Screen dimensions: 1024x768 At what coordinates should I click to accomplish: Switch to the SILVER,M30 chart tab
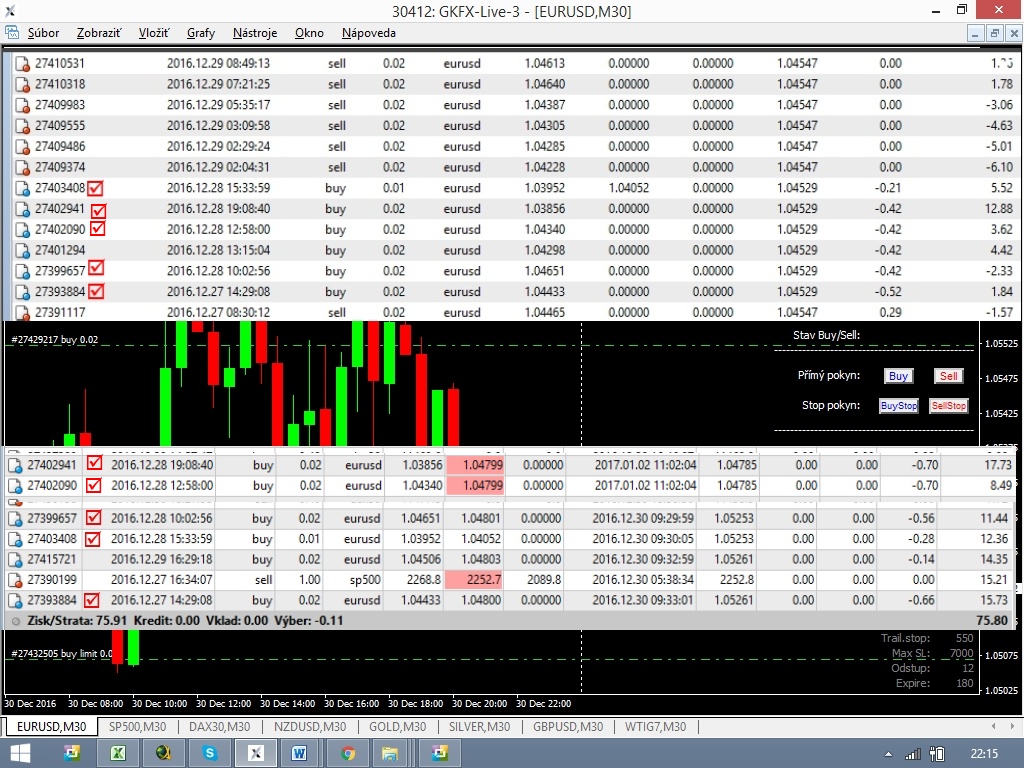point(479,726)
